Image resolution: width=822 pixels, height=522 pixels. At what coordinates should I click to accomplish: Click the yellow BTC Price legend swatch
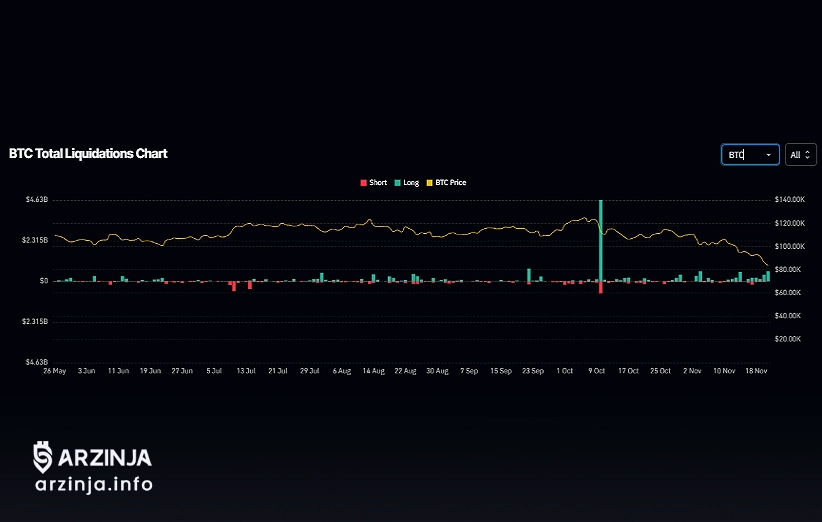coord(431,183)
